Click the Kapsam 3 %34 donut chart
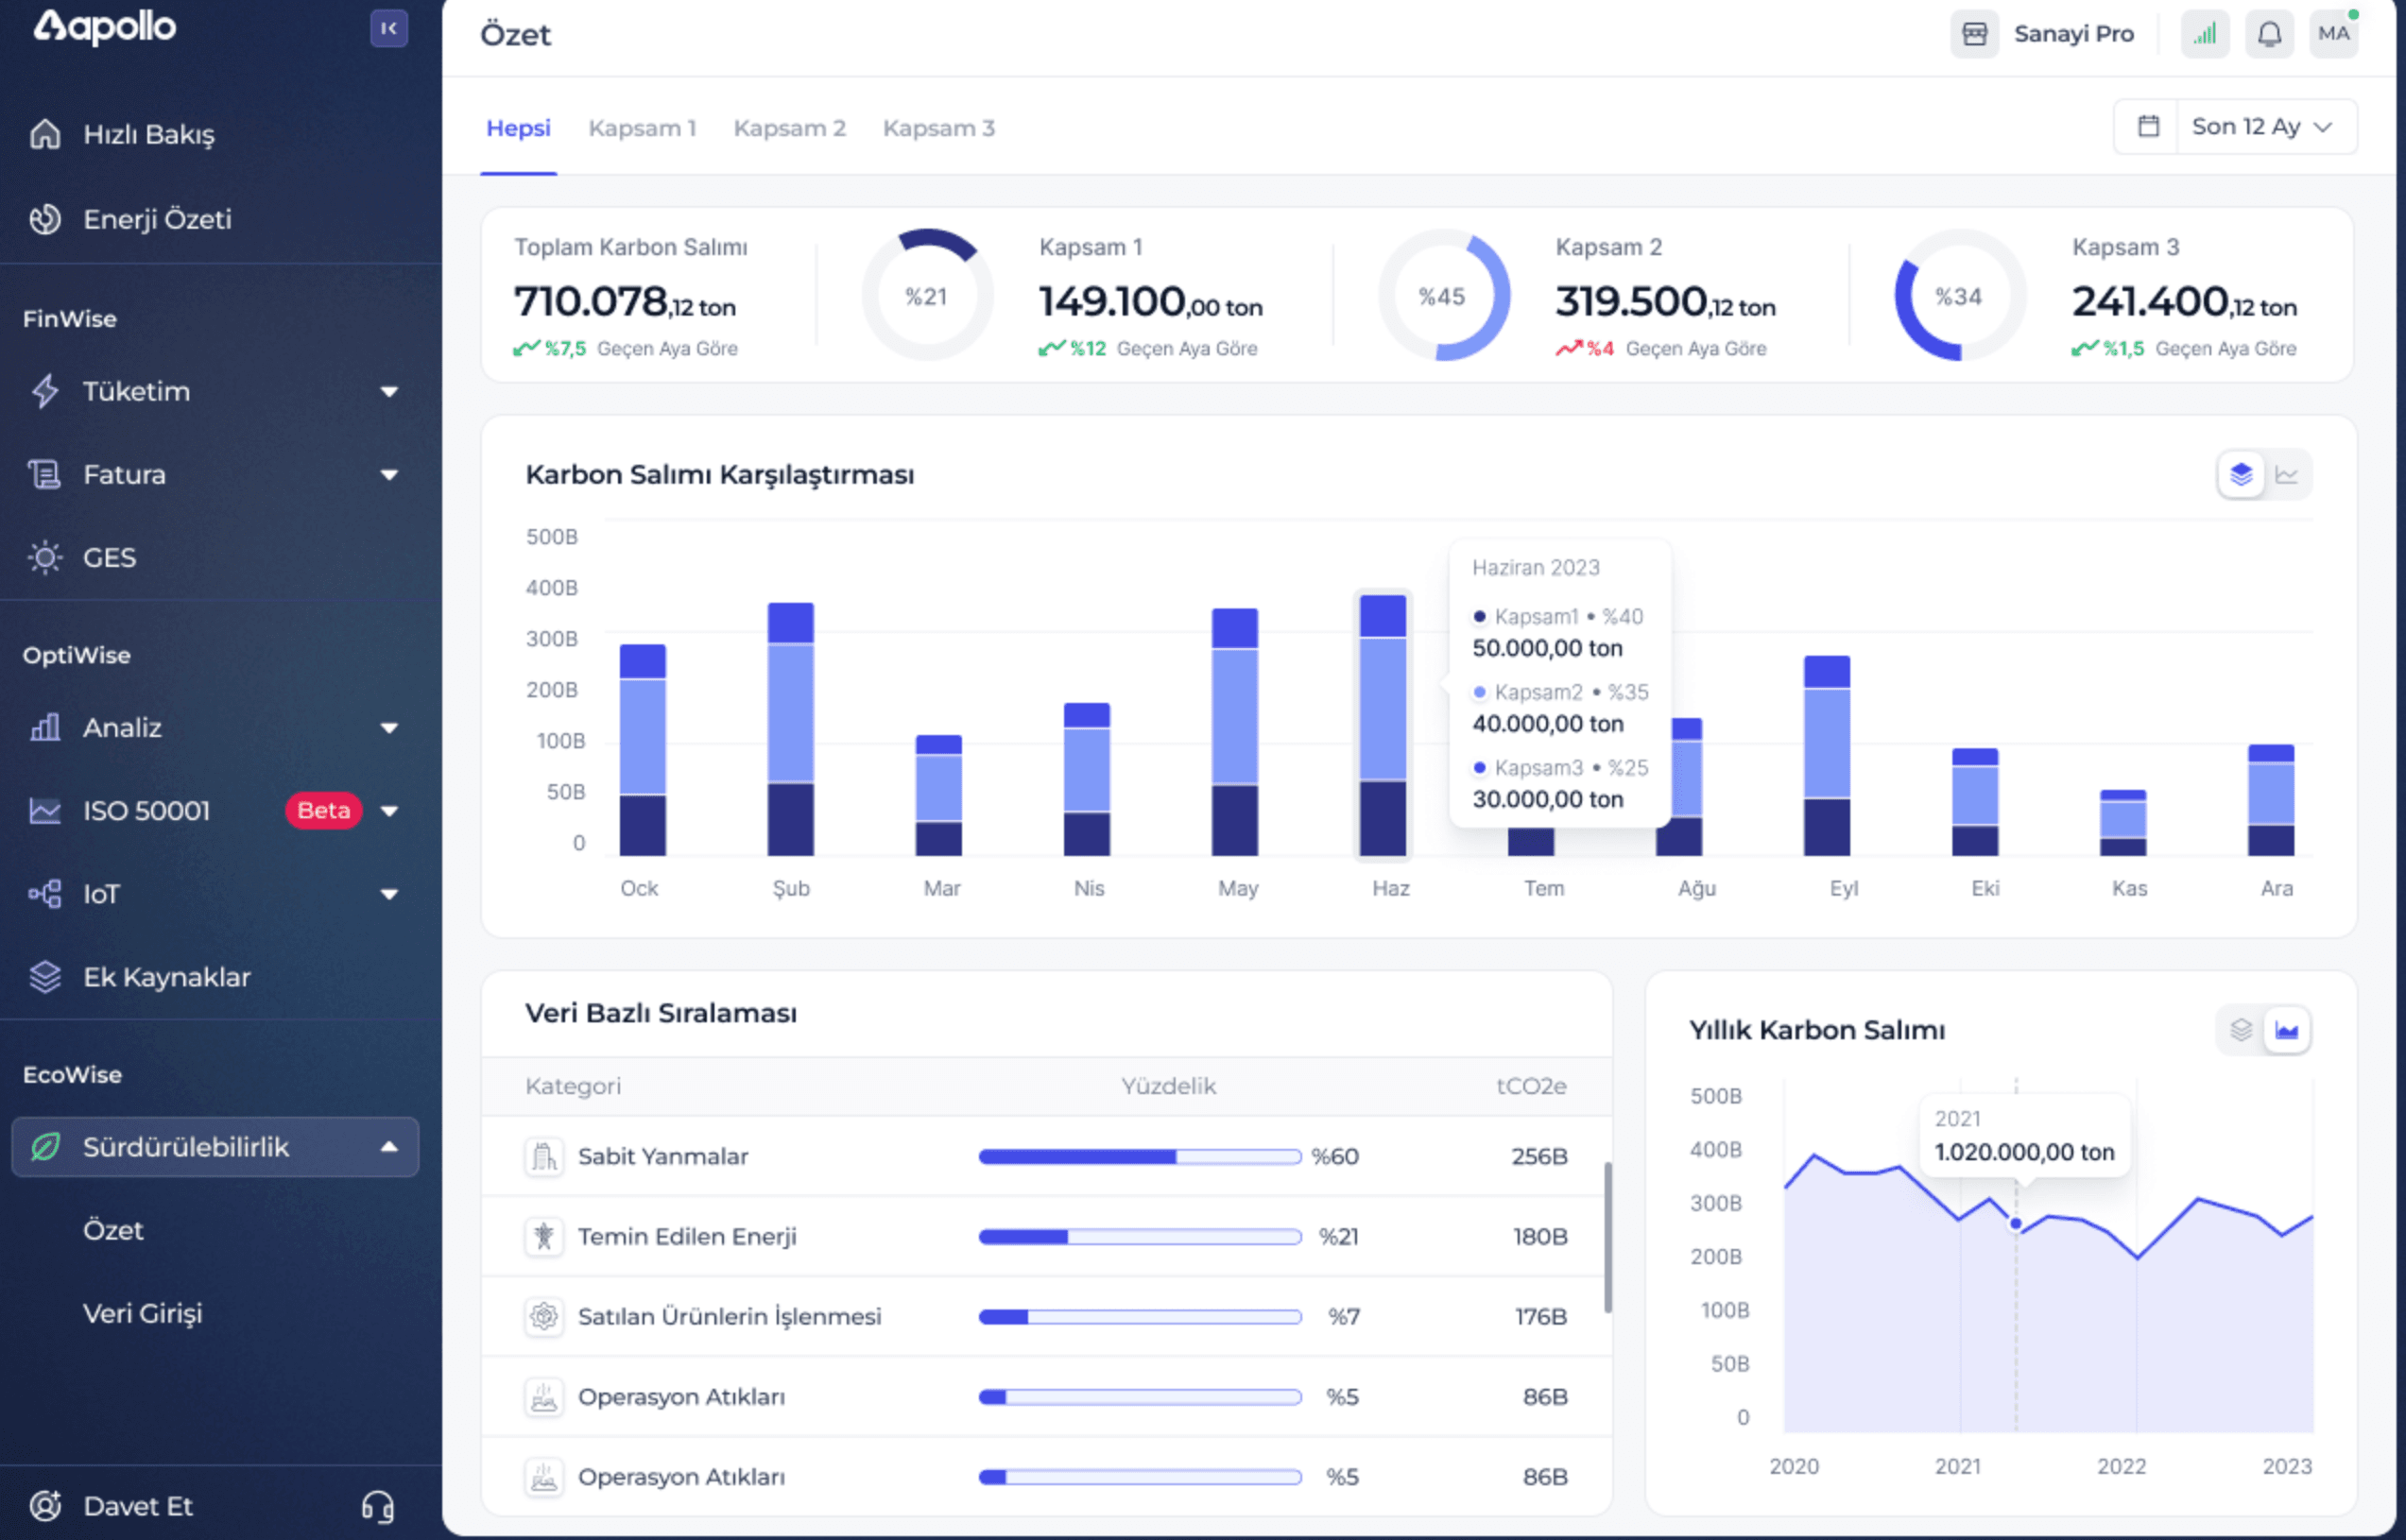The width and height of the screenshot is (2406, 1540). coord(1959,295)
